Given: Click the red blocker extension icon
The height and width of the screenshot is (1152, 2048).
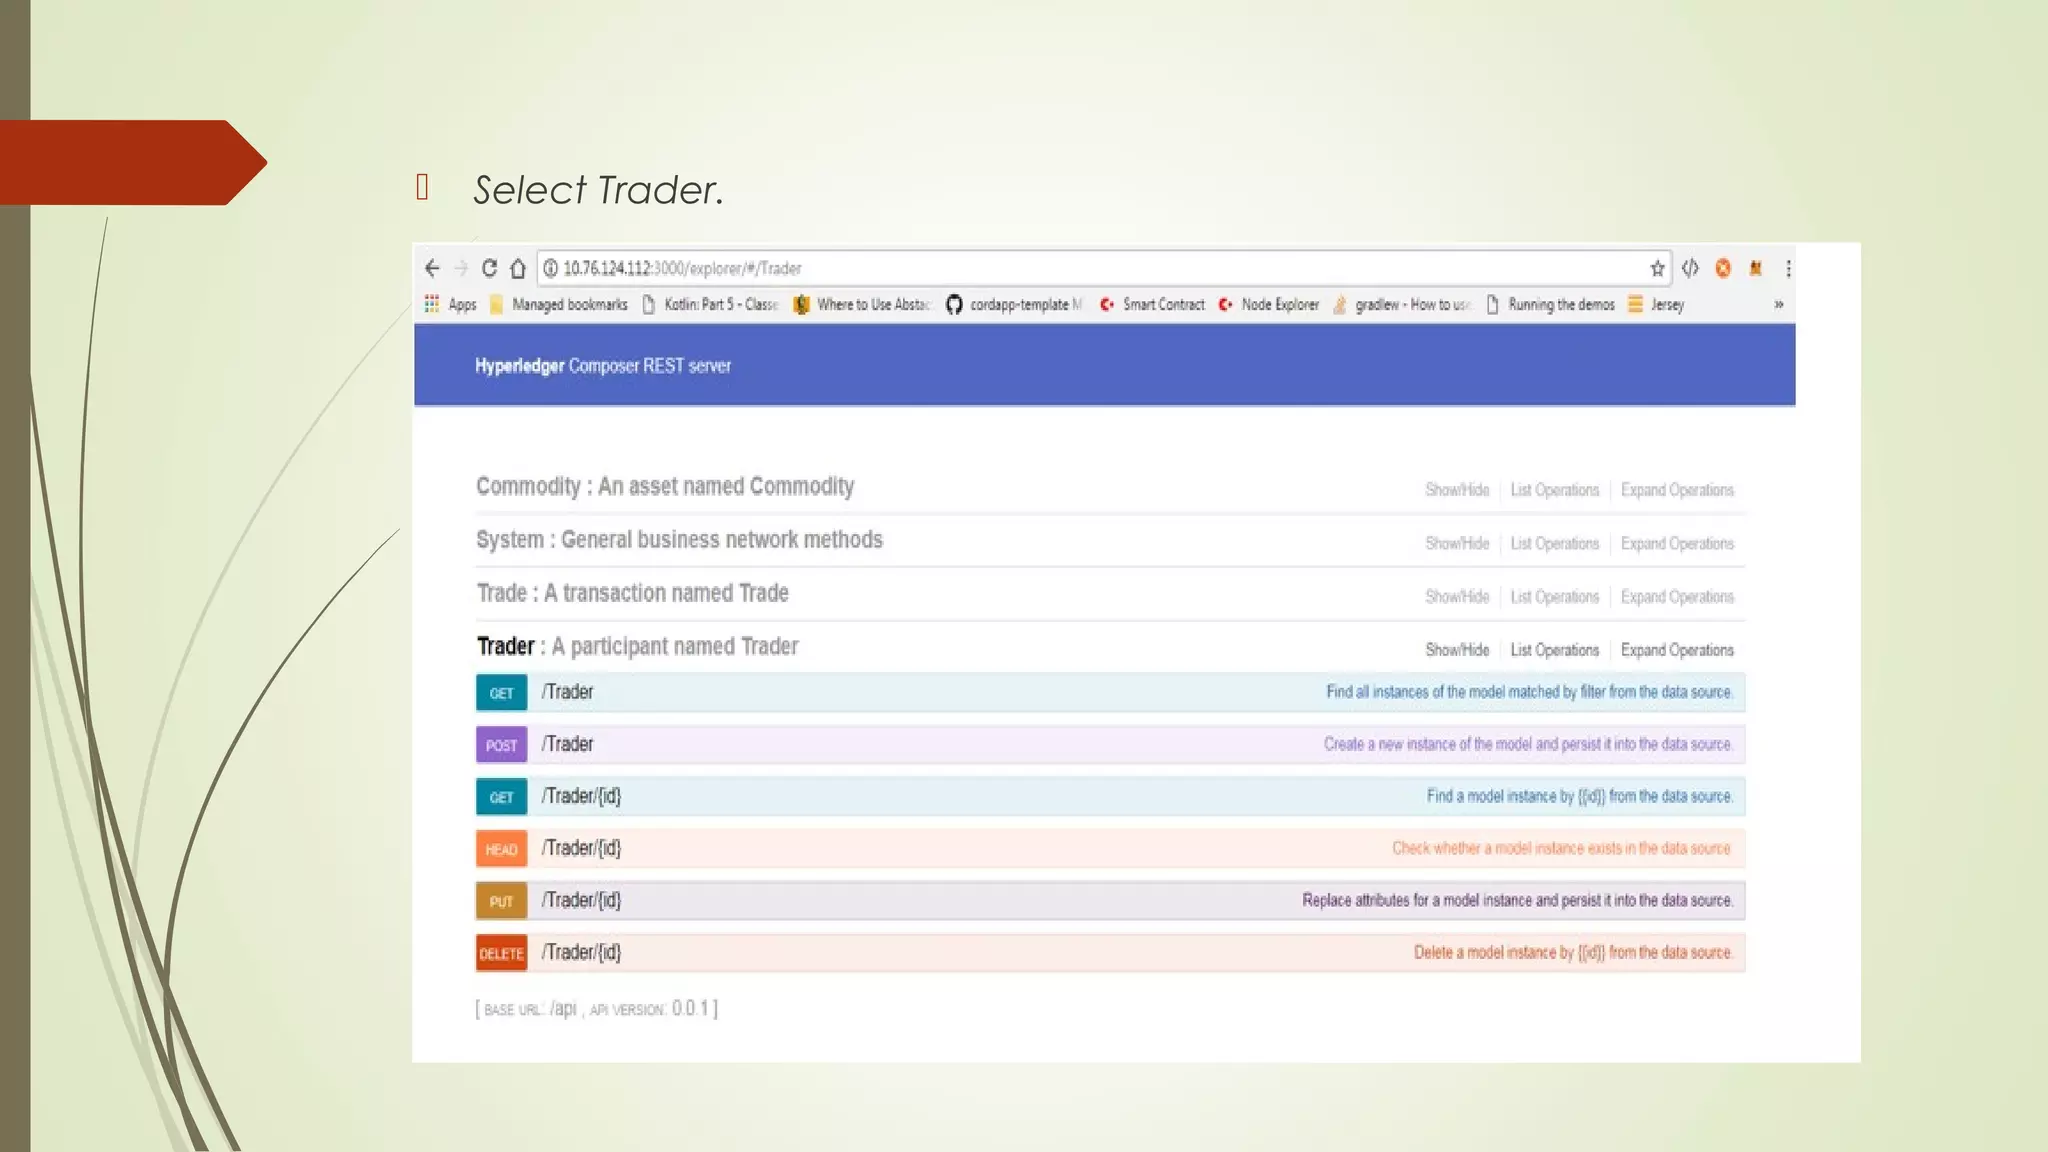Looking at the screenshot, I should tap(1723, 268).
